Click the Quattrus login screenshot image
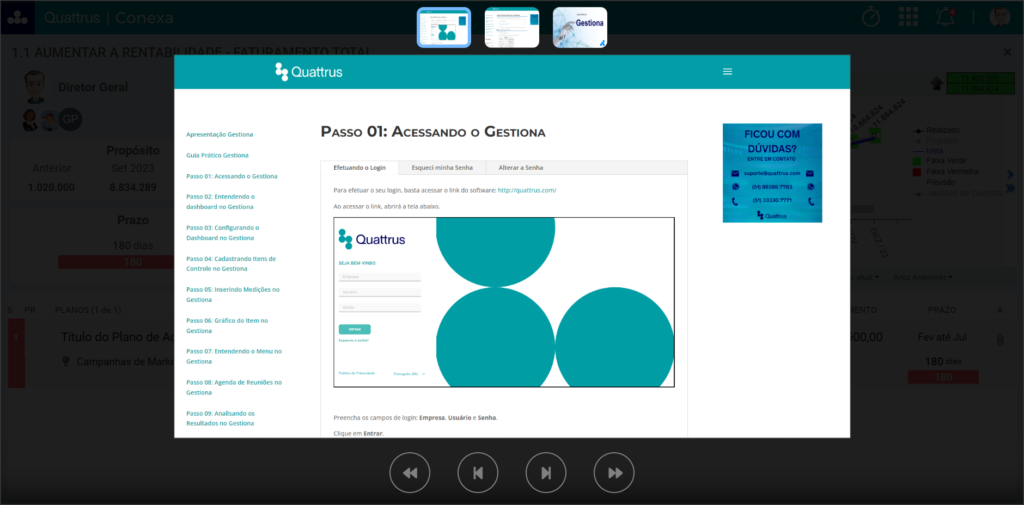This screenshot has height=505, width=1024. click(x=504, y=302)
